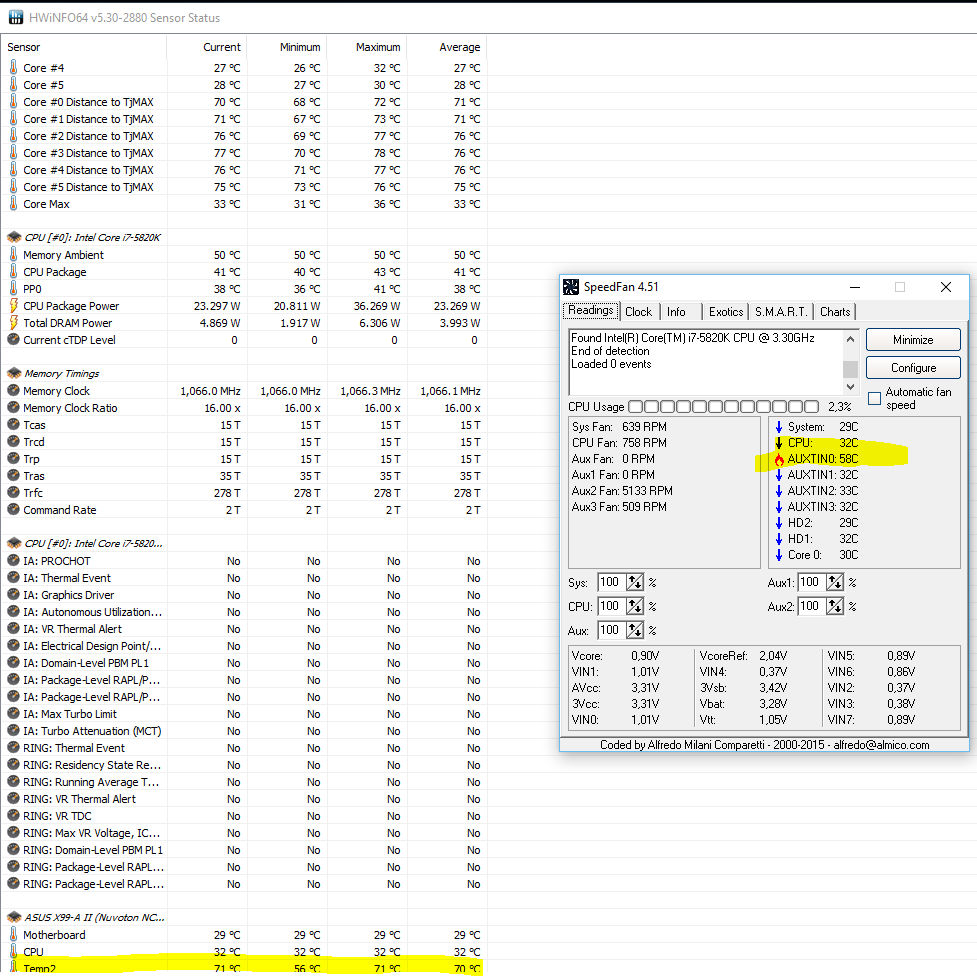The image size is (977, 976).
Task: Click the clock icon beside Current cTDP Level
Action: [13, 340]
